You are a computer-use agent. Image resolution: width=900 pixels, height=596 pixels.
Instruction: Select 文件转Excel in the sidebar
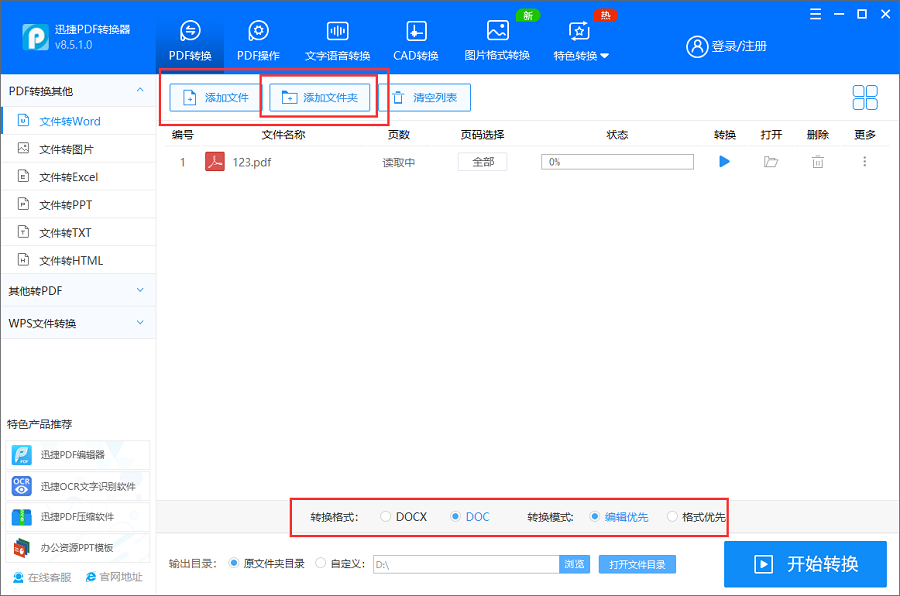(79, 177)
